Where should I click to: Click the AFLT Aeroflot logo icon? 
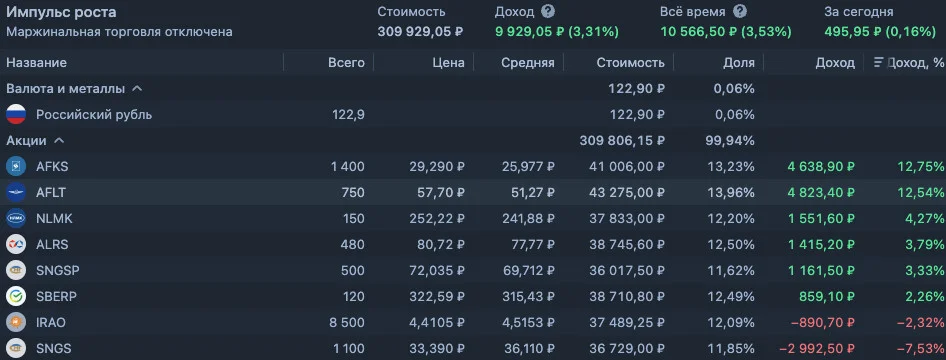pyautogui.click(x=16, y=192)
